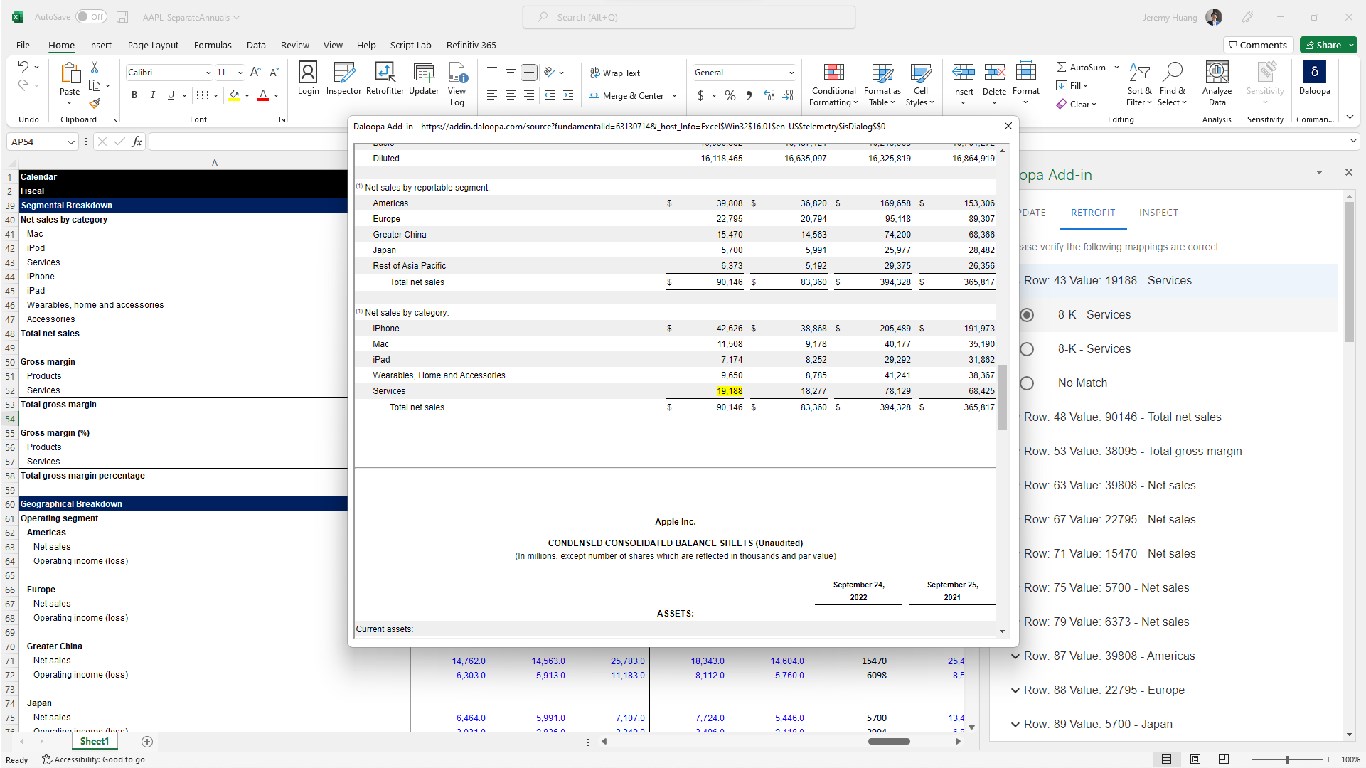Switch to the INSPECT tab in add-in
1366x768 pixels.
coord(1158,212)
